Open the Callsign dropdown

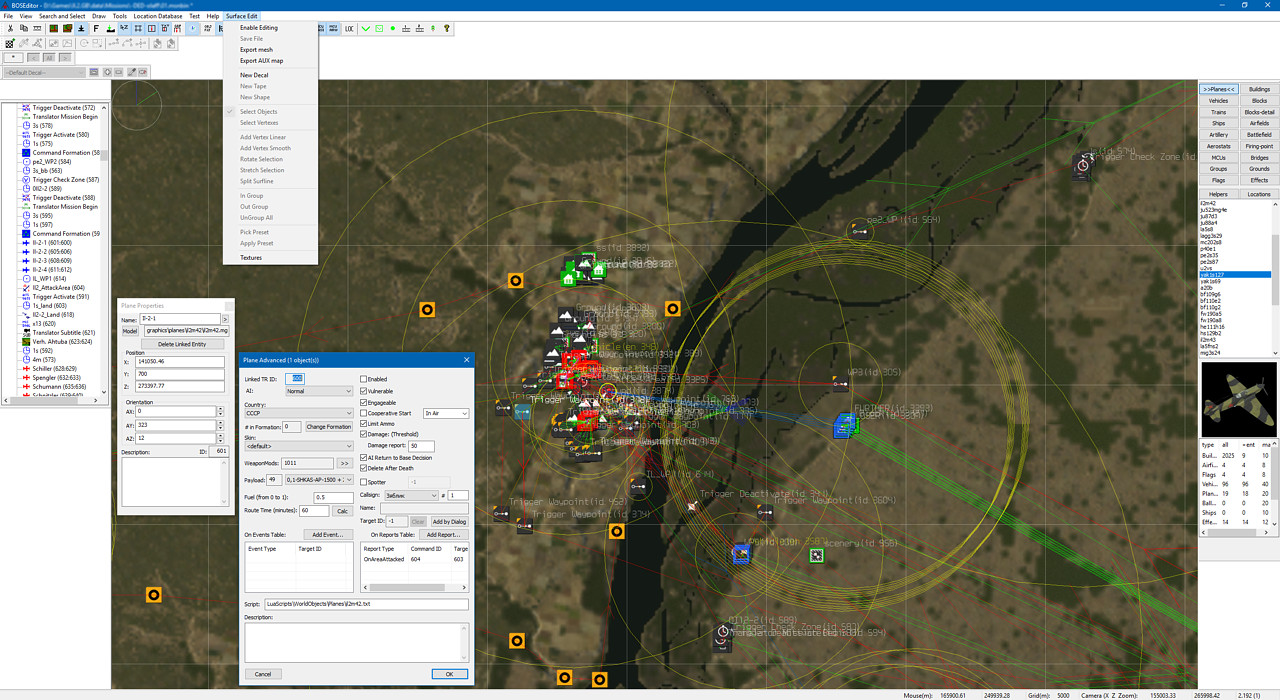[x=411, y=495]
